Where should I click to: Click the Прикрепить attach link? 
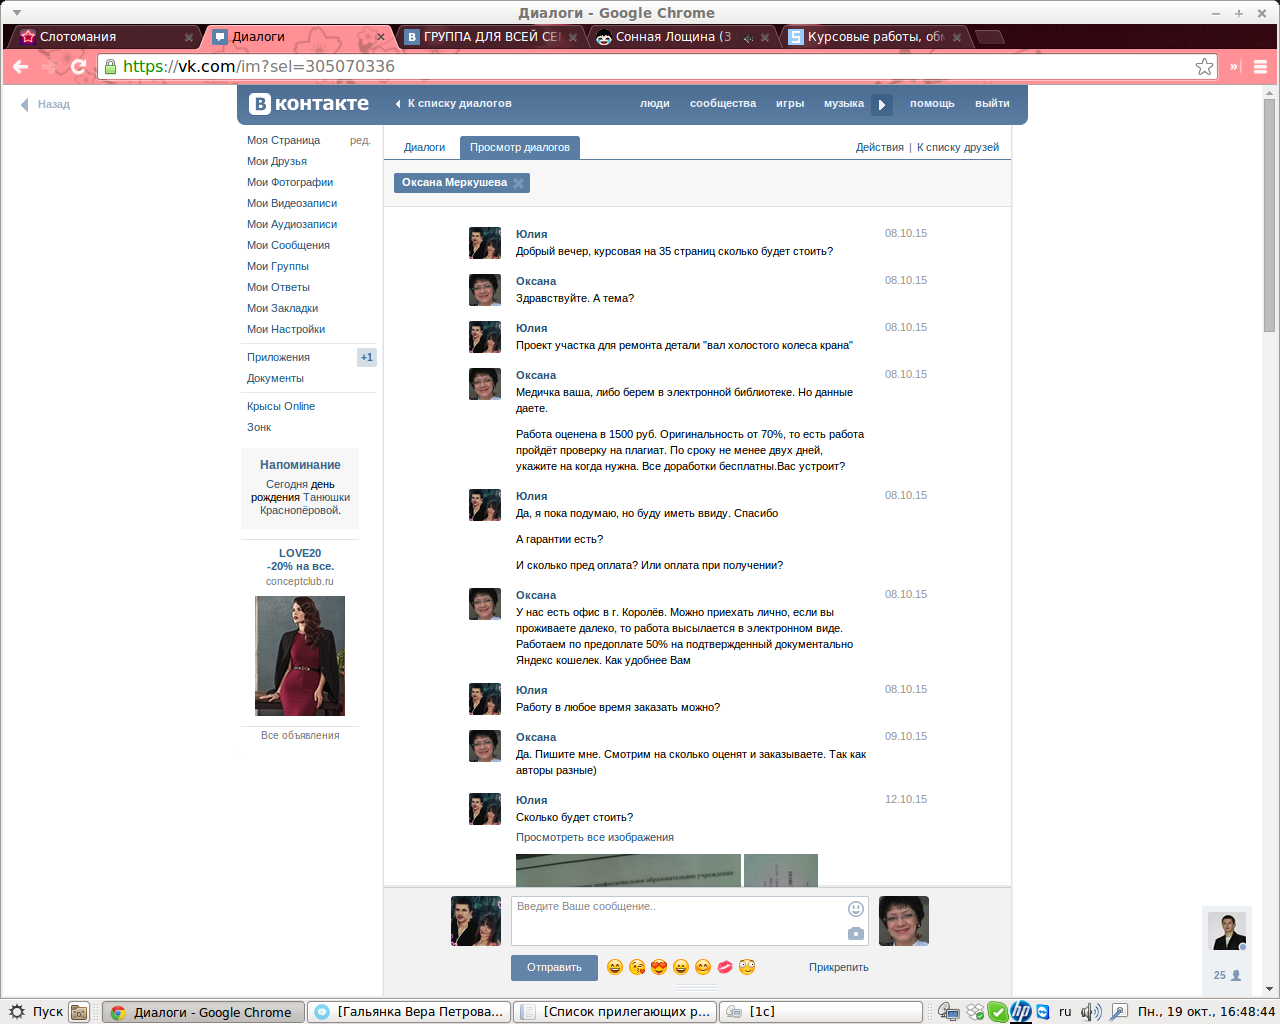pyautogui.click(x=838, y=967)
